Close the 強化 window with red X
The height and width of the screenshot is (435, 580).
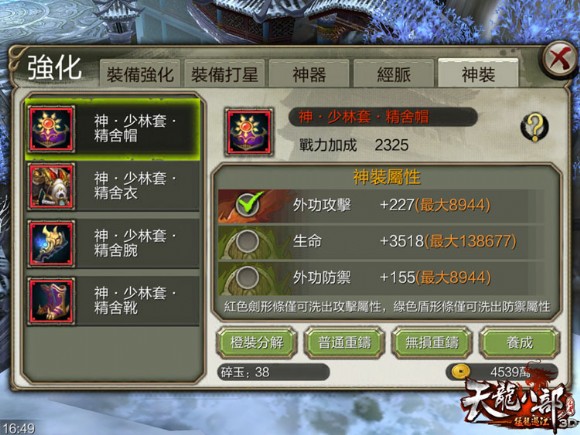(x=561, y=59)
